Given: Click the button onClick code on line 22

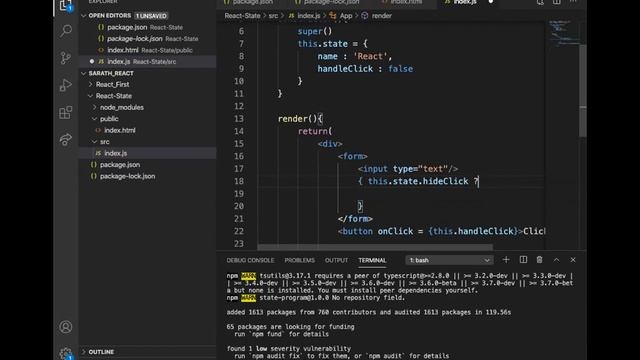Looking at the screenshot, I should (x=441, y=231).
